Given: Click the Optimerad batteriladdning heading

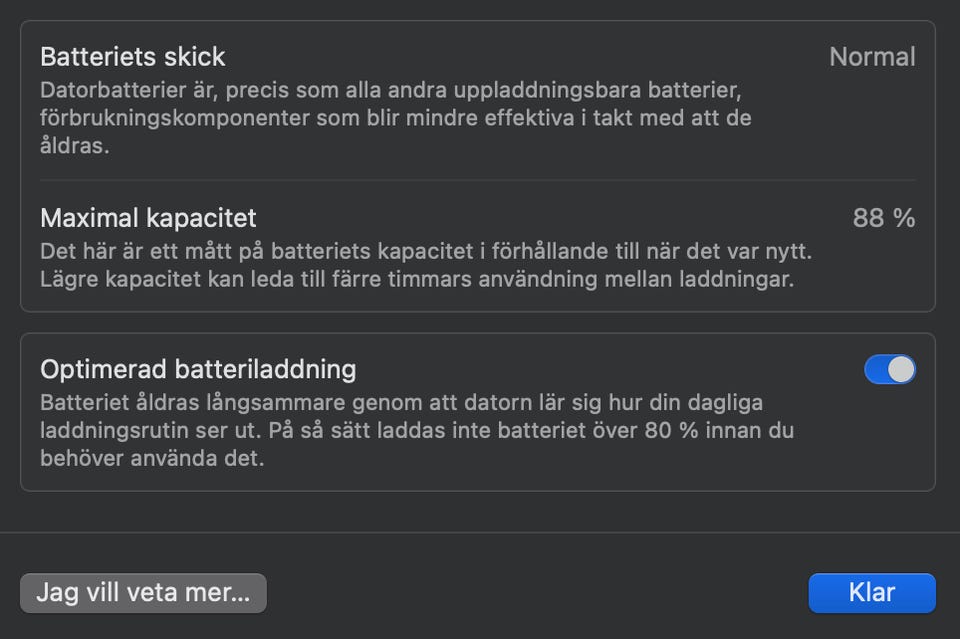Looking at the screenshot, I should 198,369.
